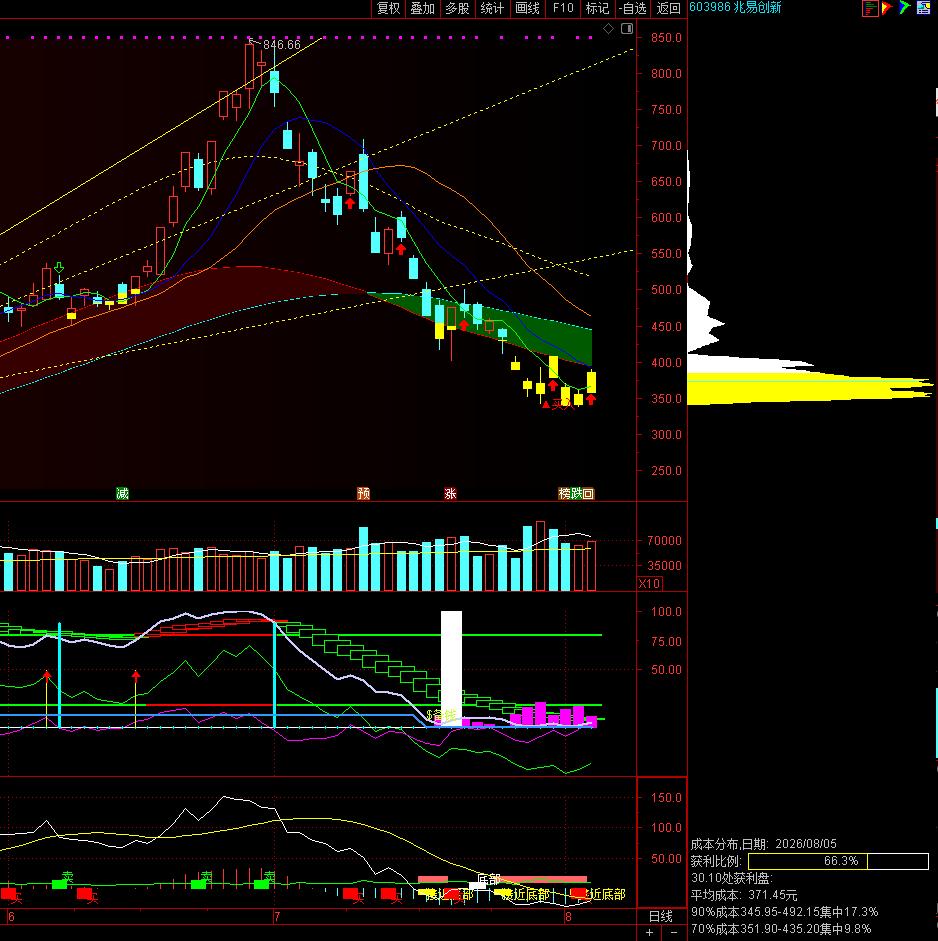Click the 850.0 price axis label
This screenshot has width=938, height=941.
[x=667, y=37]
